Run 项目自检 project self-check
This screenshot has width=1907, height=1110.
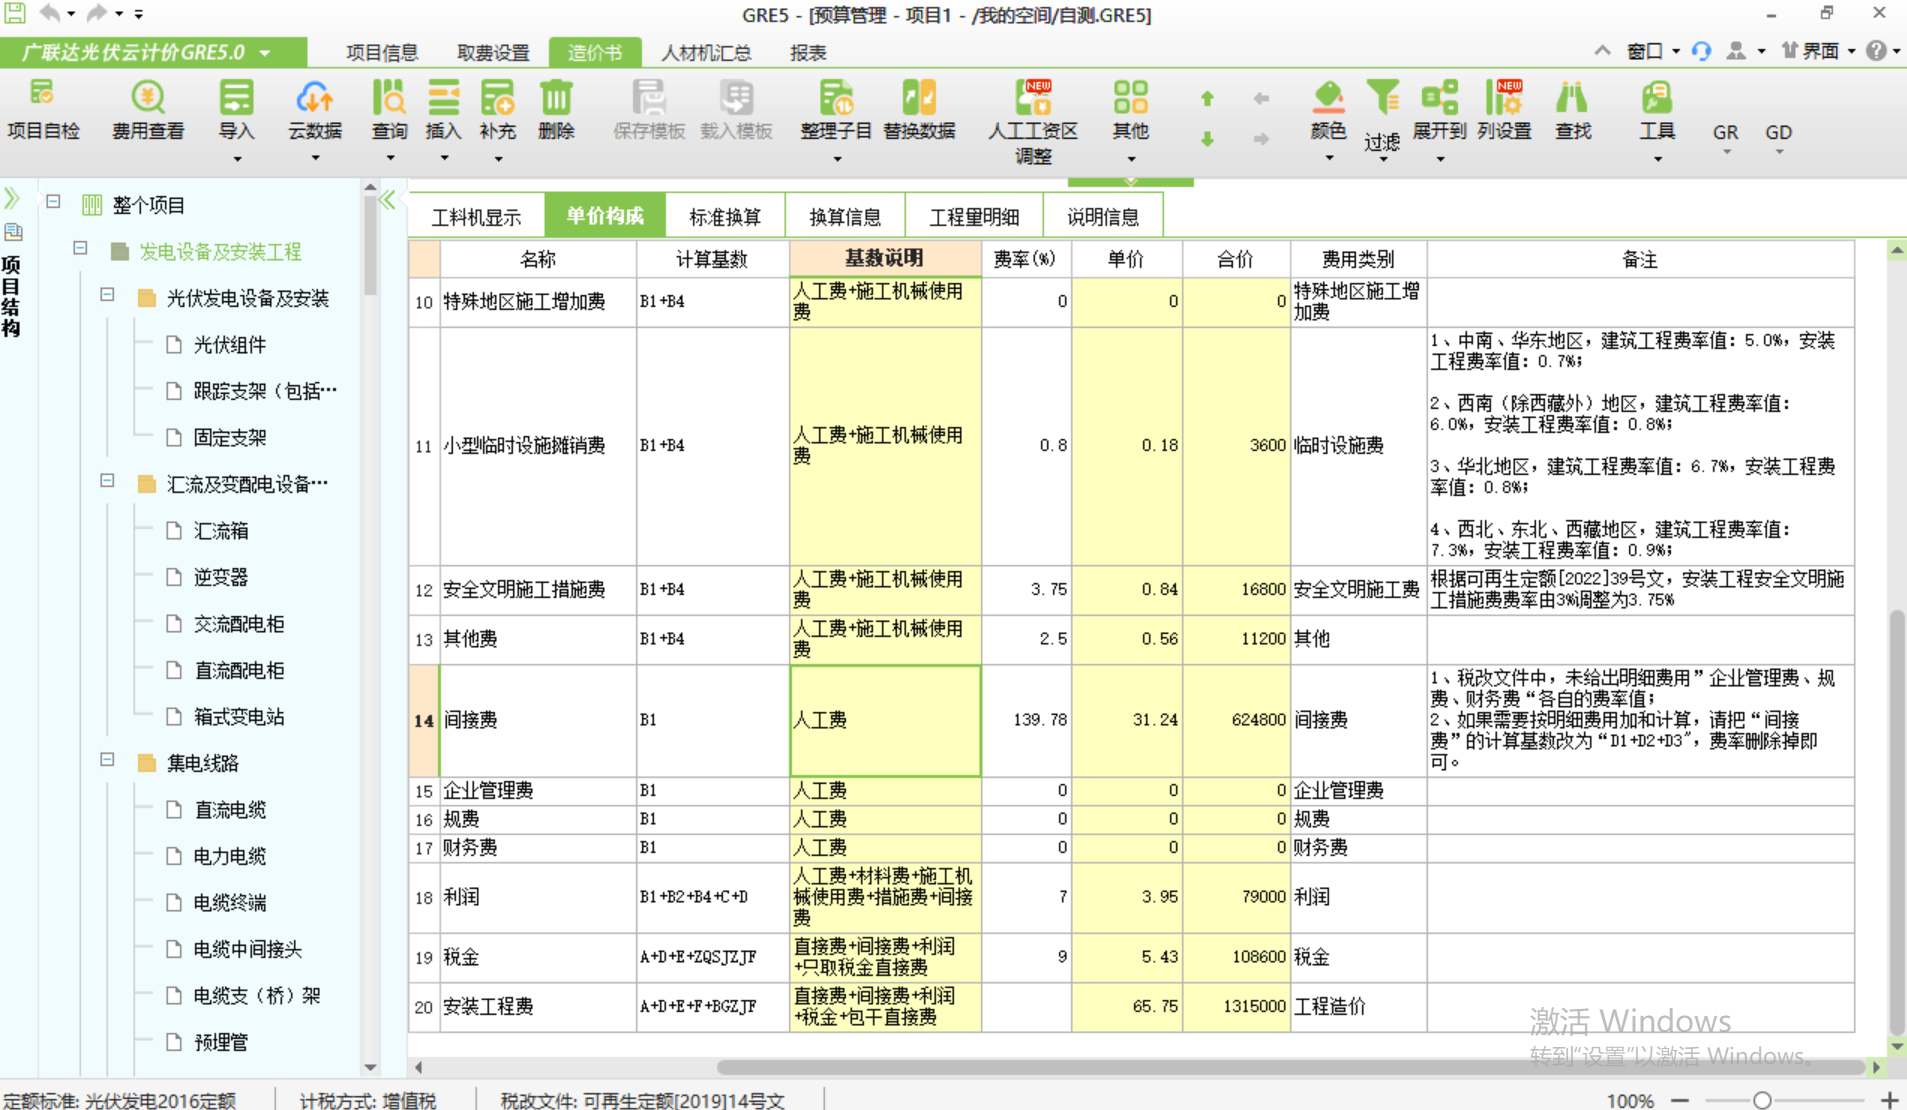click(x=42, y=110)
